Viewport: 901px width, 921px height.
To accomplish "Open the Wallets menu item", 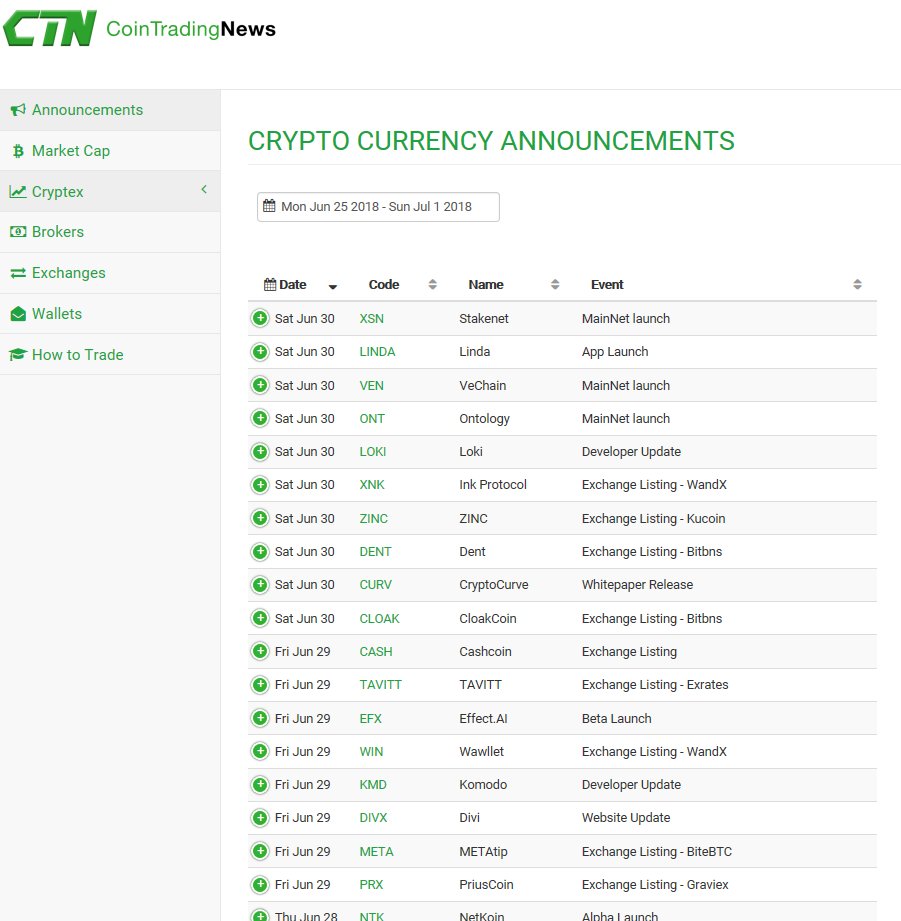I will [110, 314].
